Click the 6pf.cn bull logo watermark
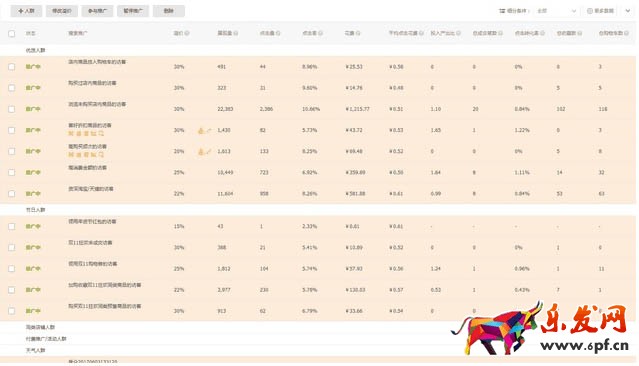639x366 pixels. point(540,329)
